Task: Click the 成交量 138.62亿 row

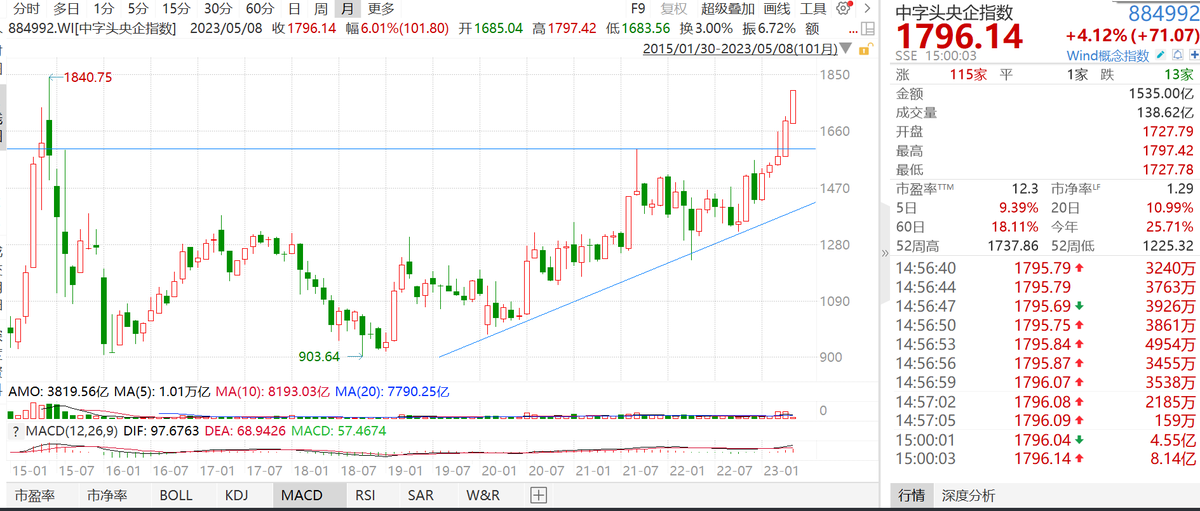Action: 1044,111
